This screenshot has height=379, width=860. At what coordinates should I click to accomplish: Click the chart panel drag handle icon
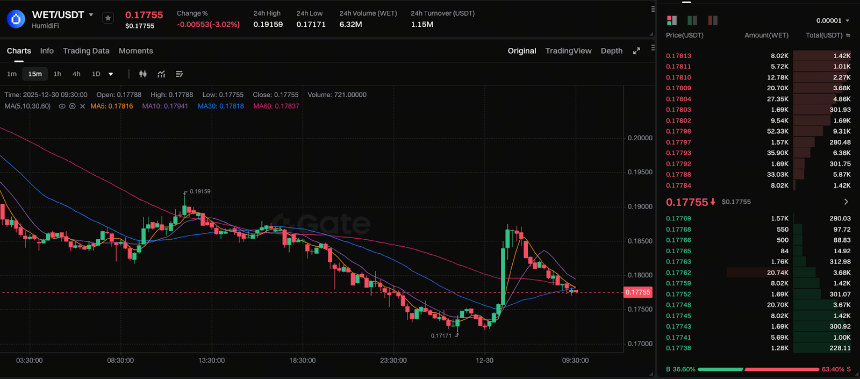click(x=652, y=47)
